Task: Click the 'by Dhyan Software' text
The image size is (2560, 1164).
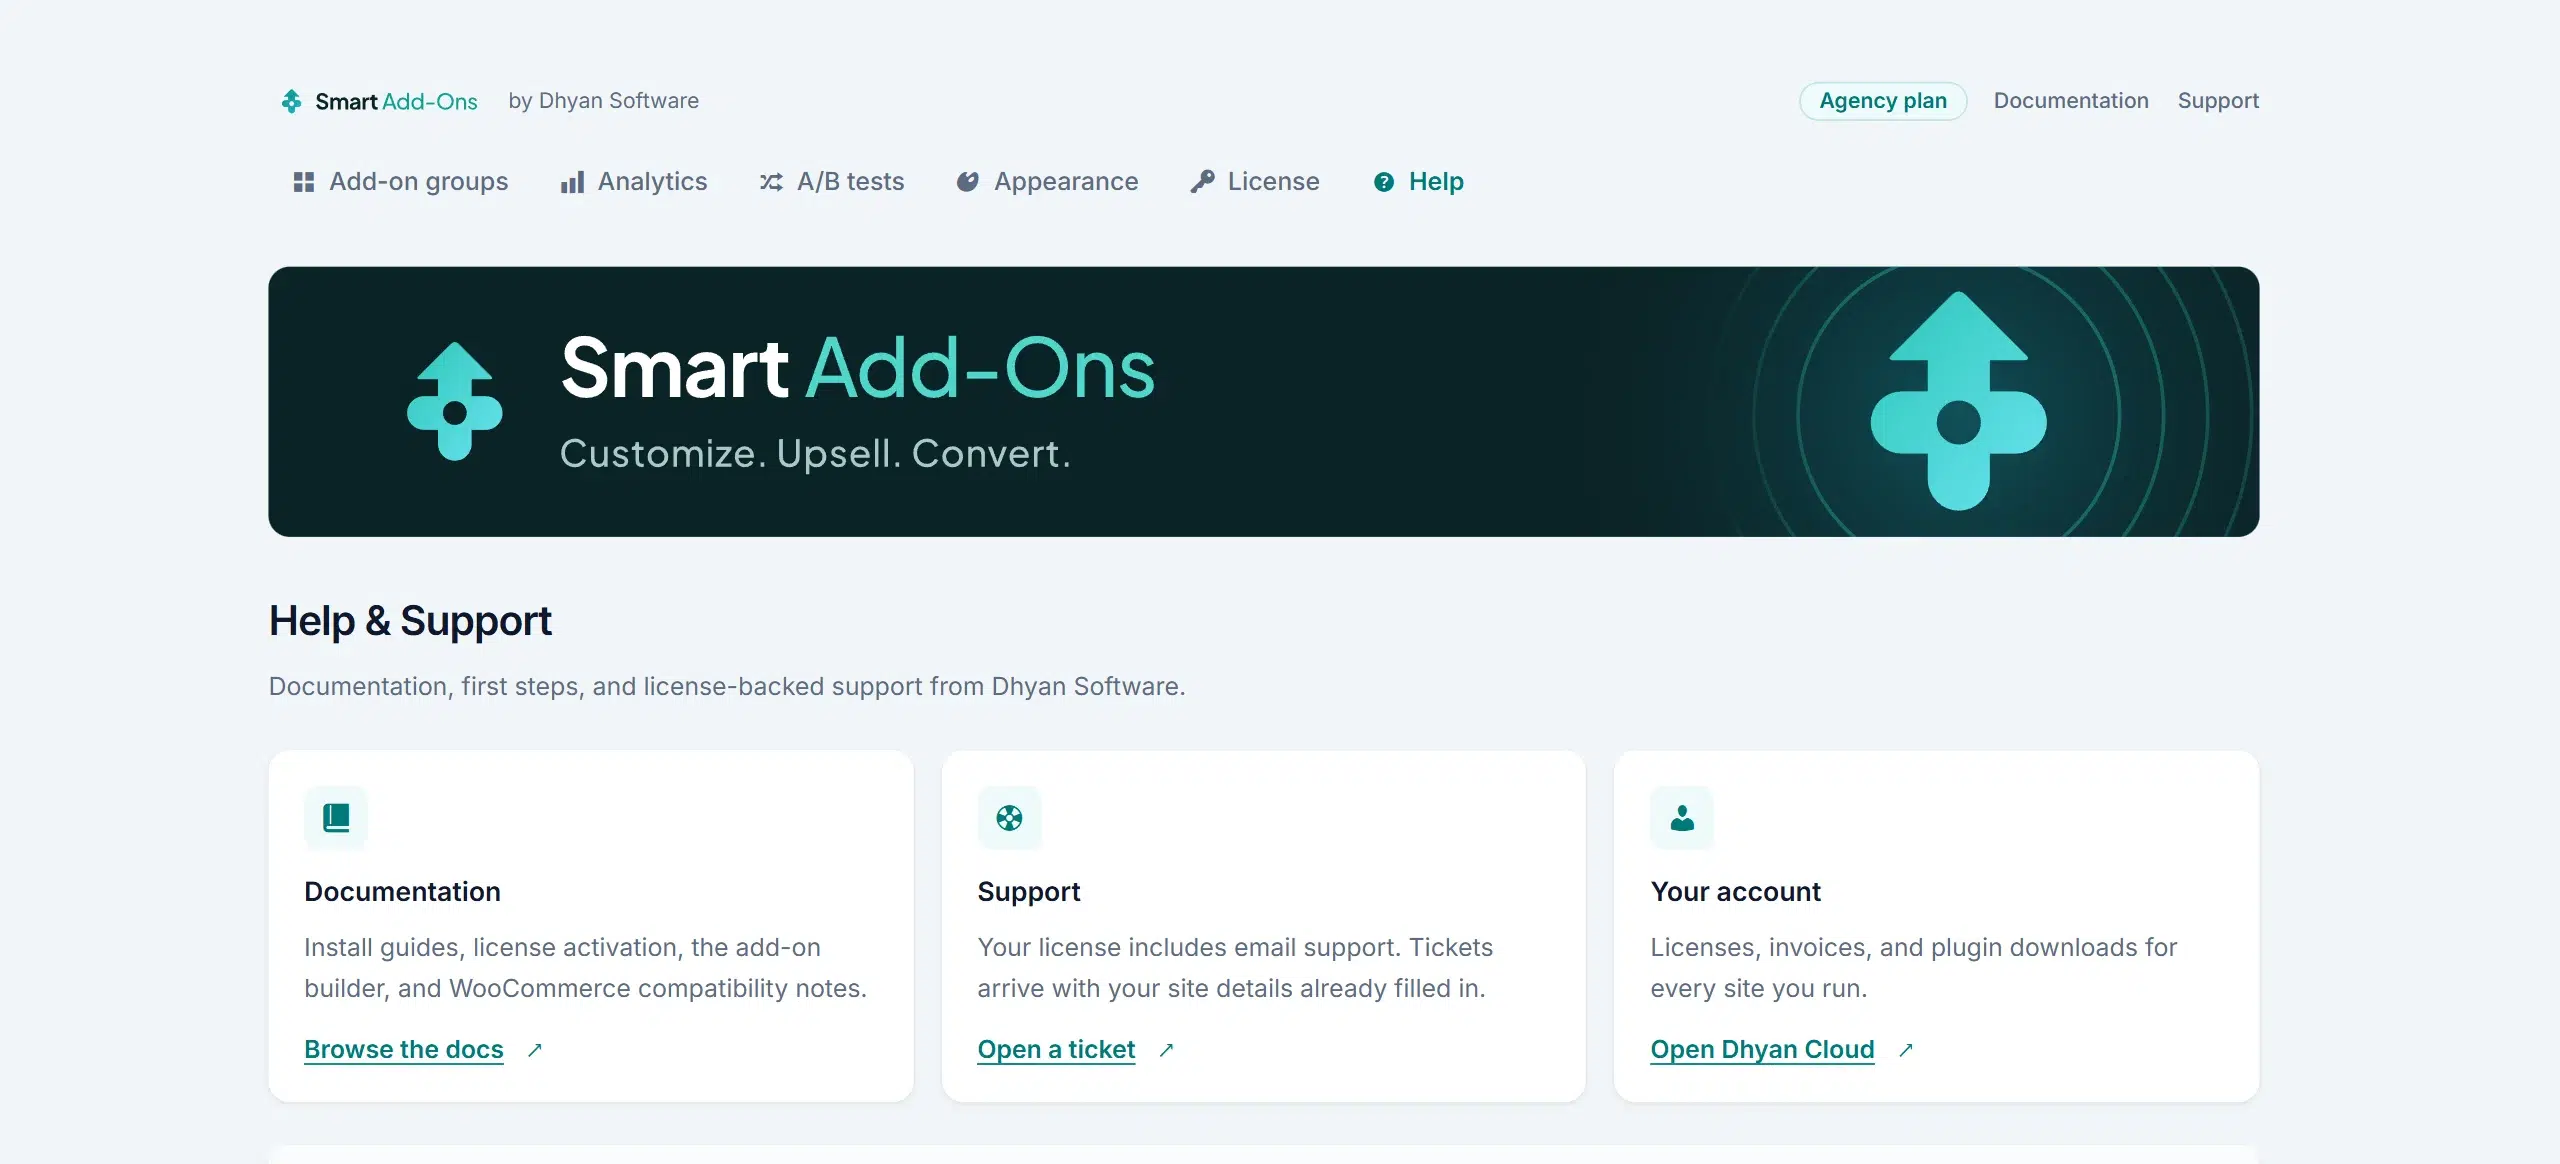Action: coord(604,101)
